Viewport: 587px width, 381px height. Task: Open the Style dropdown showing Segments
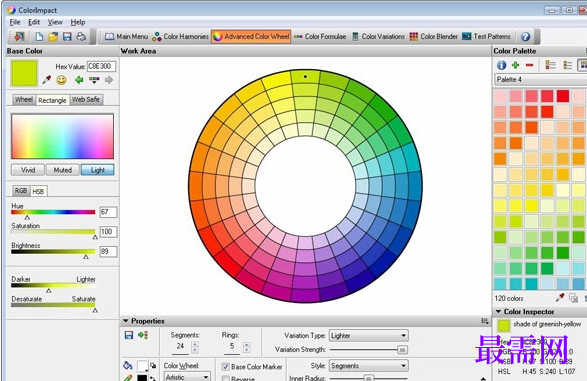(x=369, y=366)
